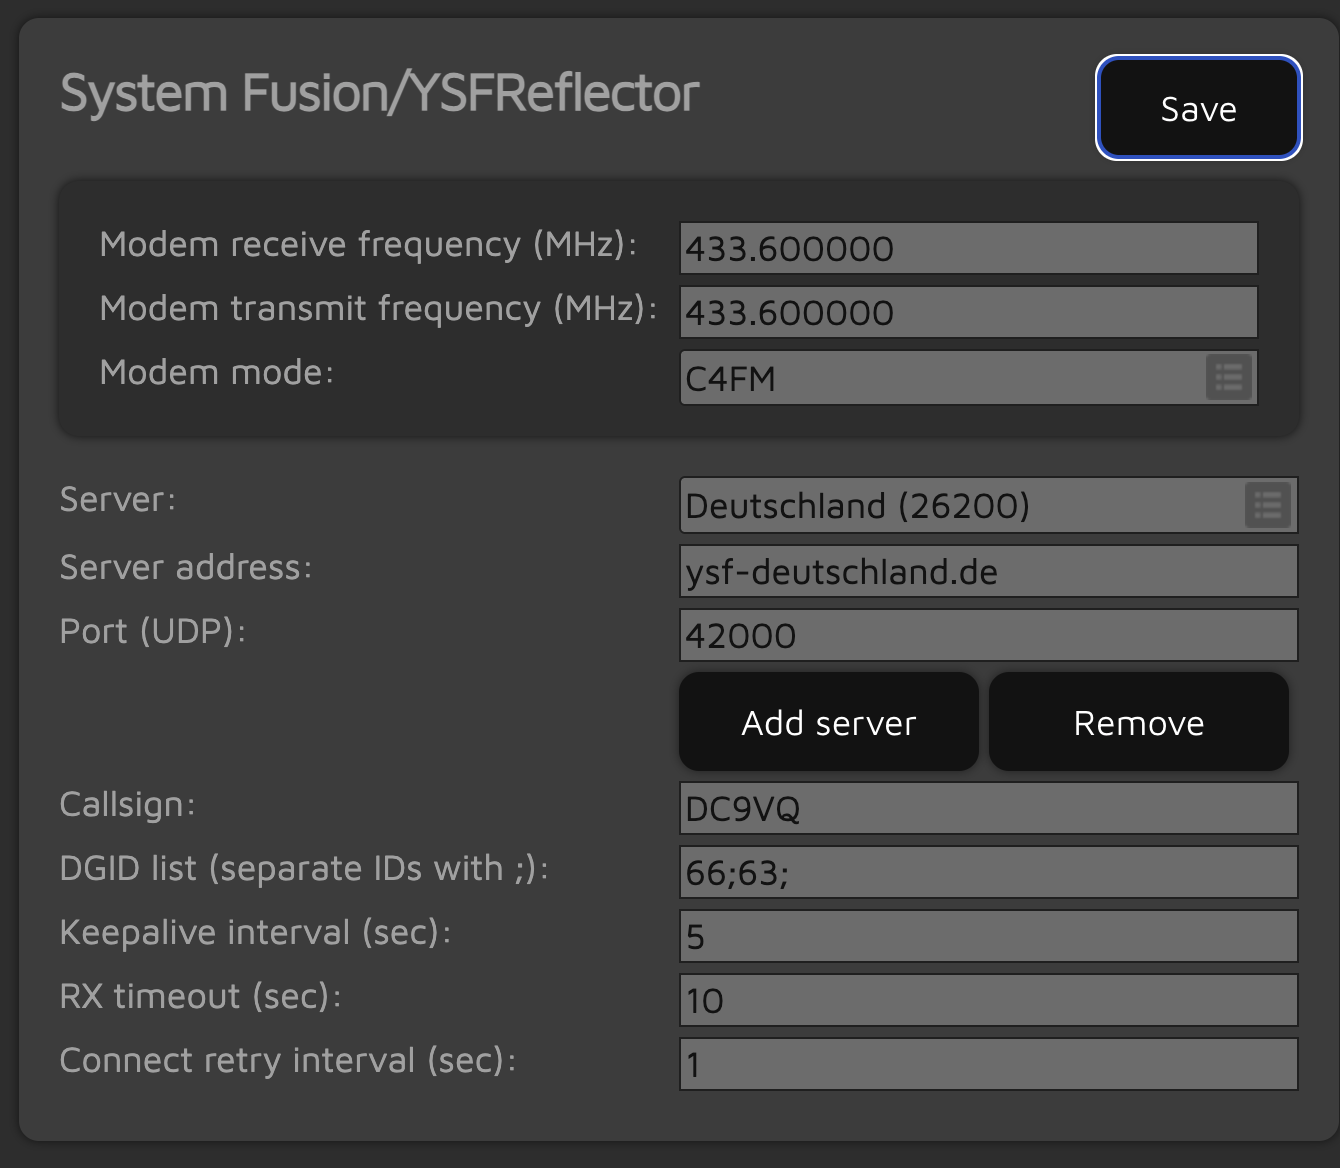This screenshot has width=1340, height=1168.
Task: Click the Callsign label text
Action: pos(128,804)
